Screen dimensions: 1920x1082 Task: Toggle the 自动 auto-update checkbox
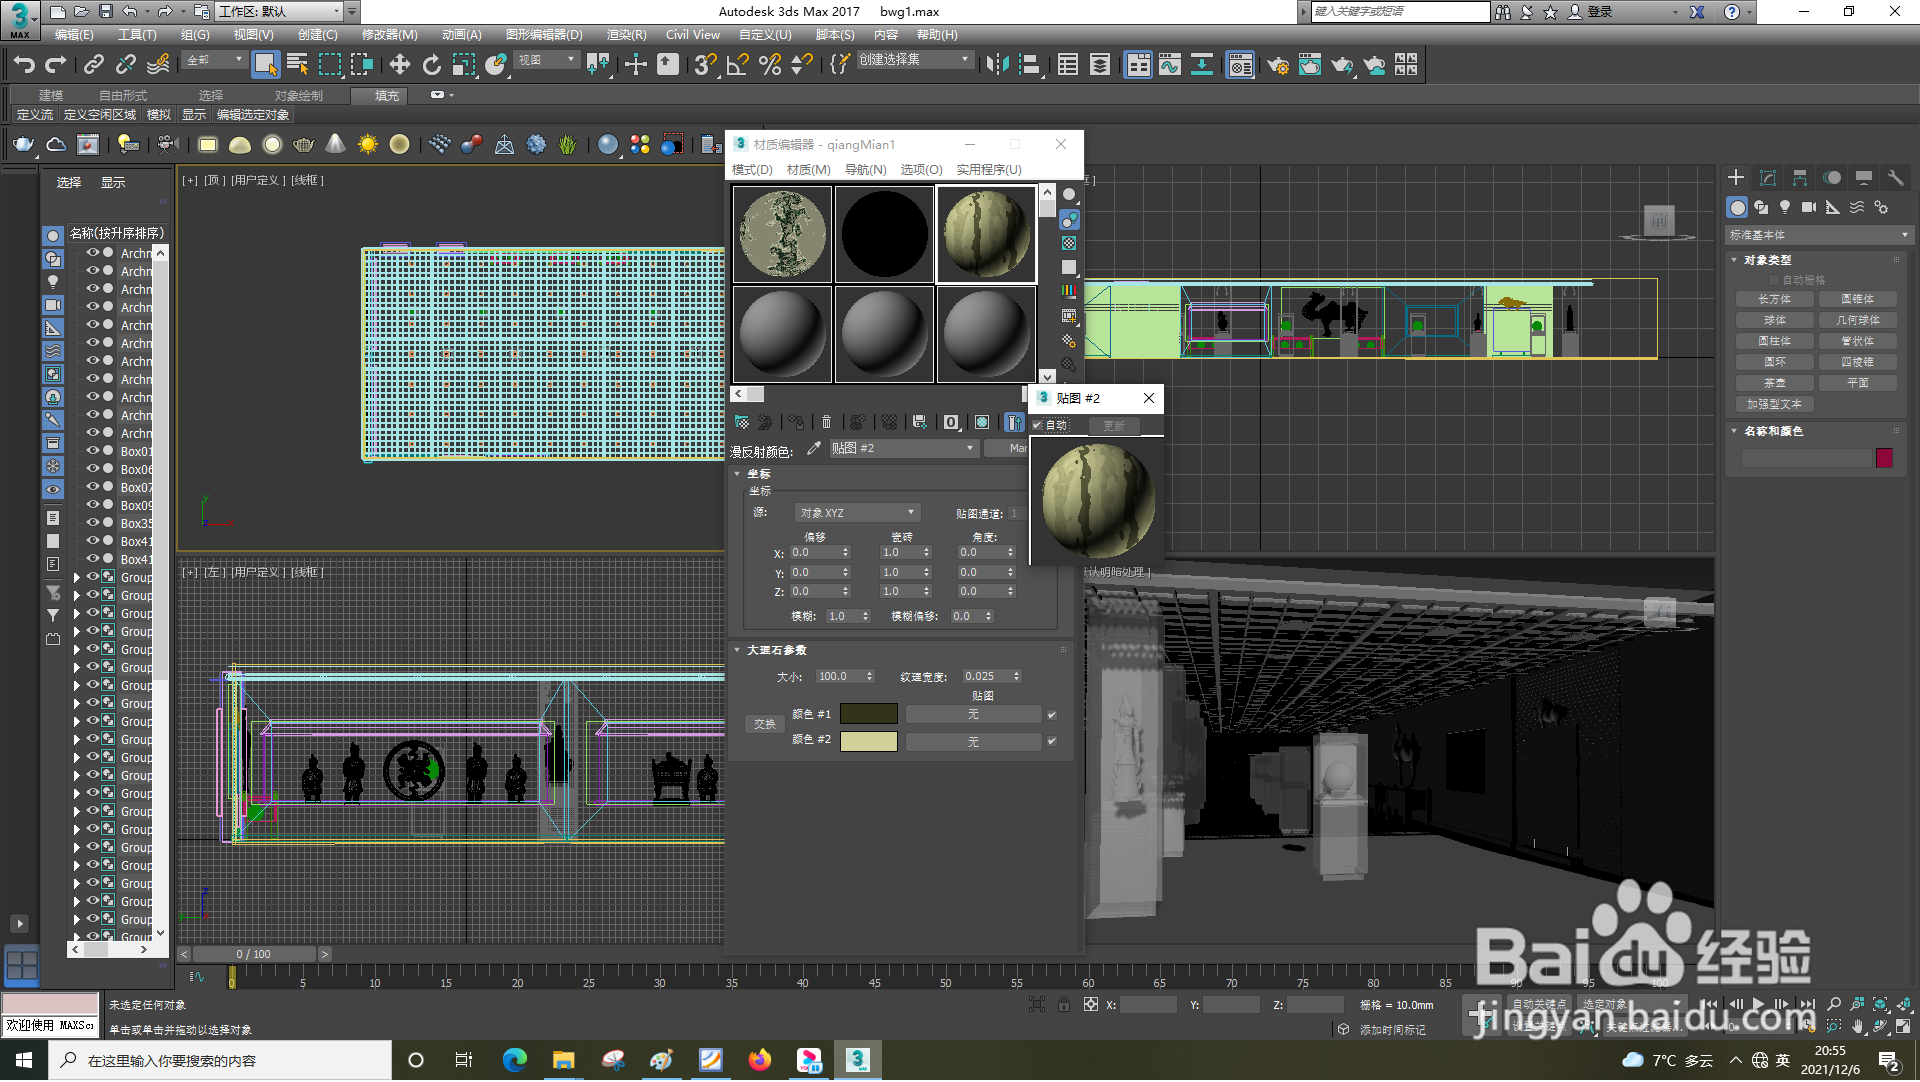tap(1038, 425)
